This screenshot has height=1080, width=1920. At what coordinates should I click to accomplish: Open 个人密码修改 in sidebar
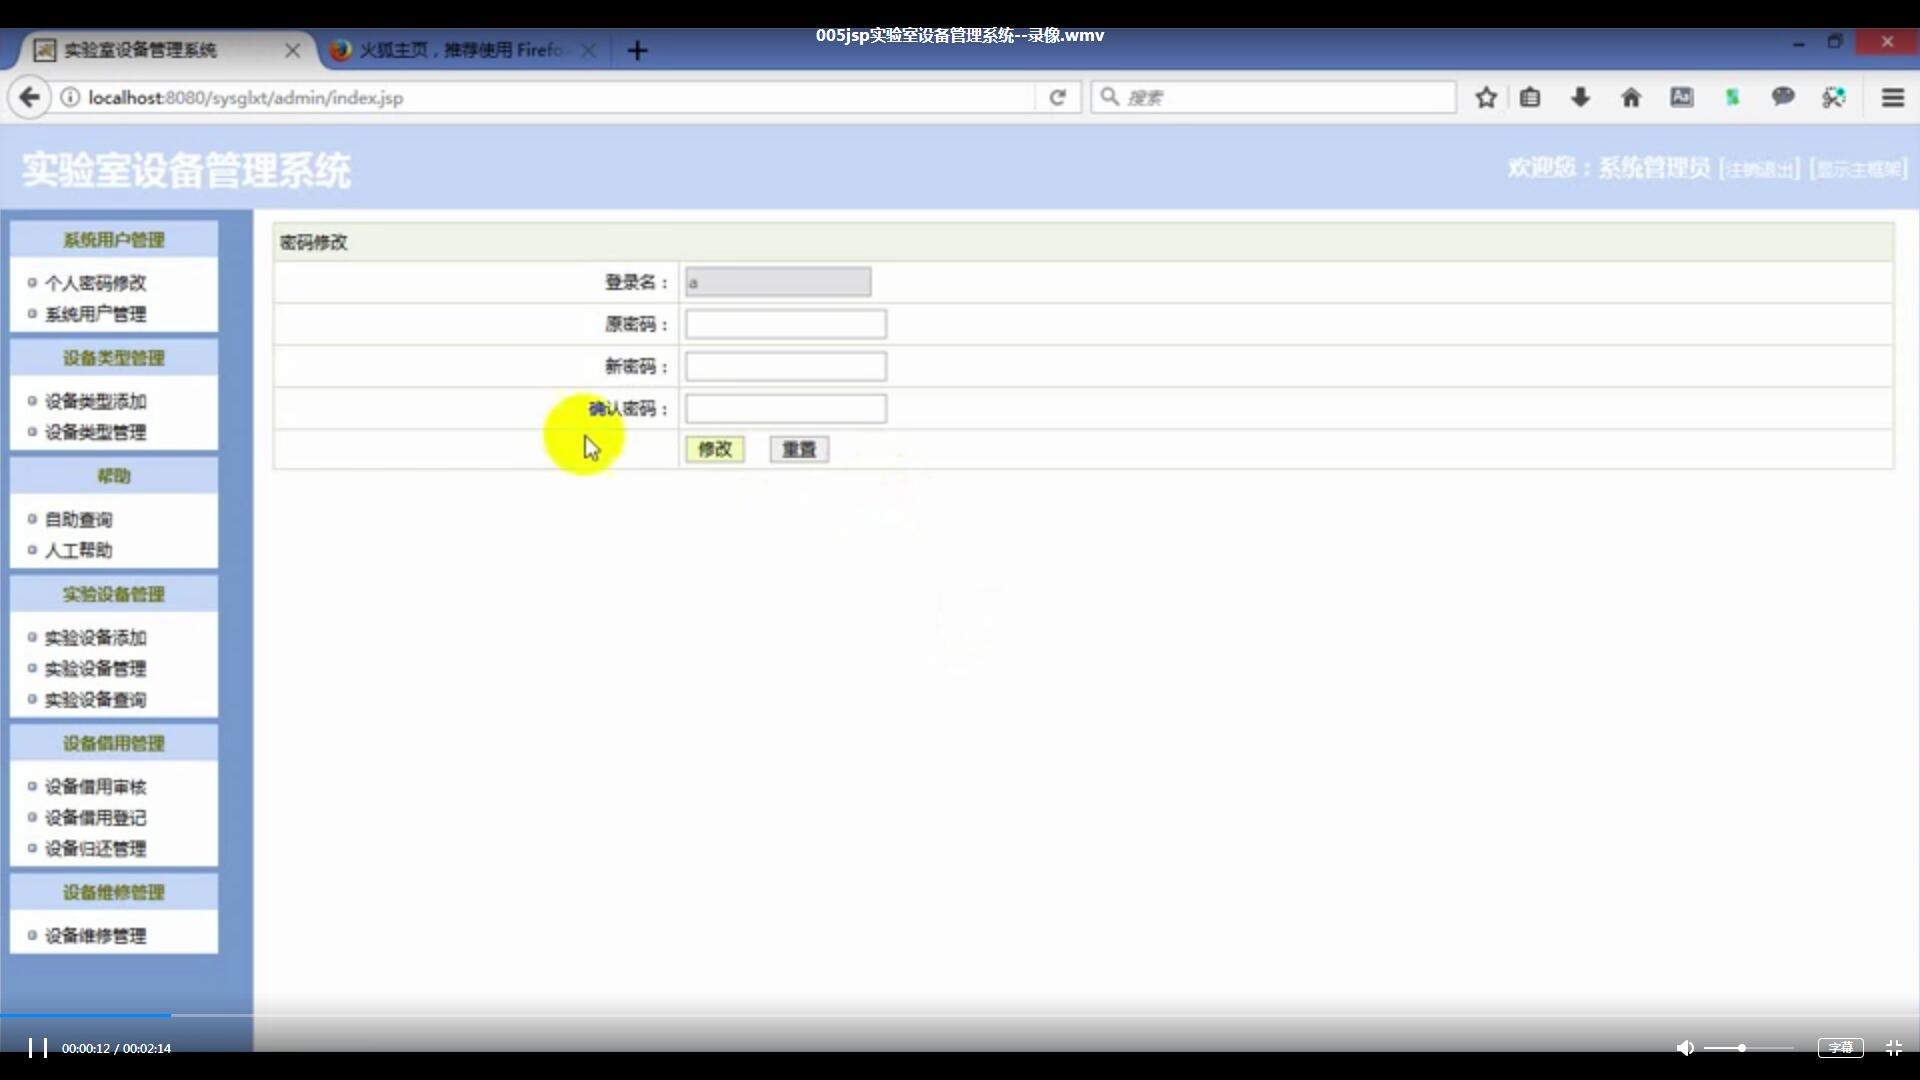click(x=95, y=283)
